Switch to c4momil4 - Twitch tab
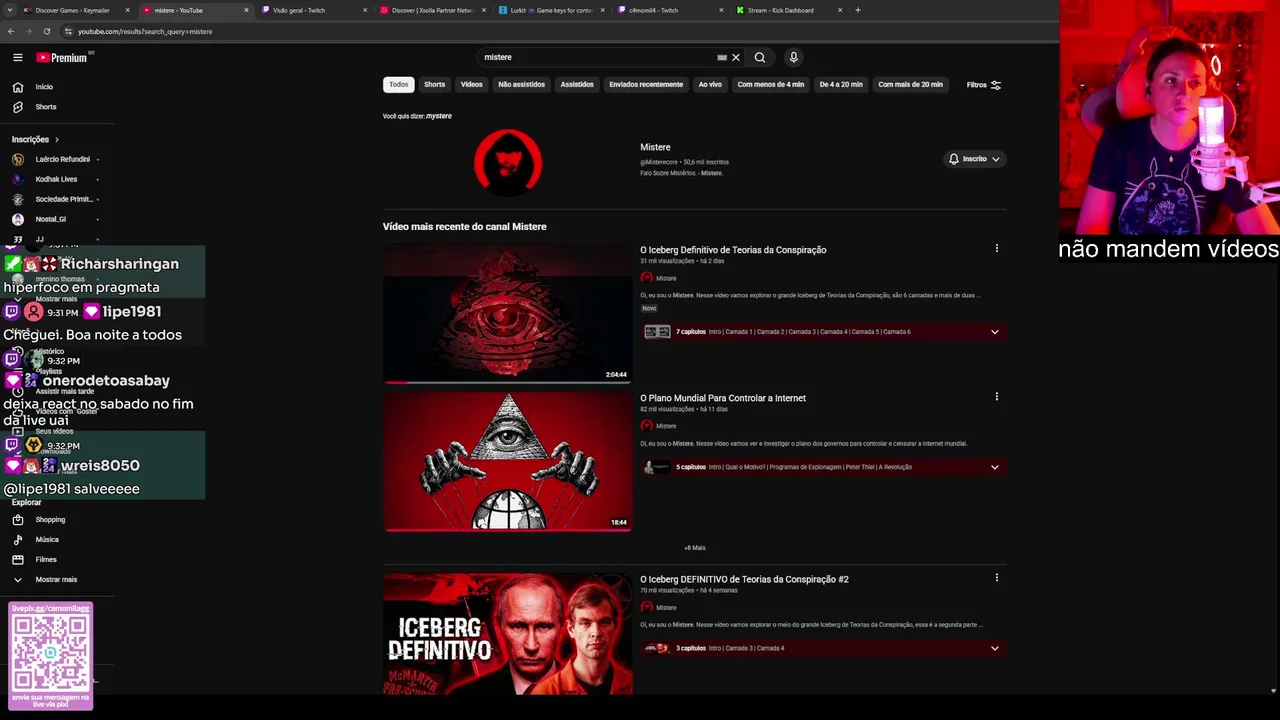 [670, 10]
